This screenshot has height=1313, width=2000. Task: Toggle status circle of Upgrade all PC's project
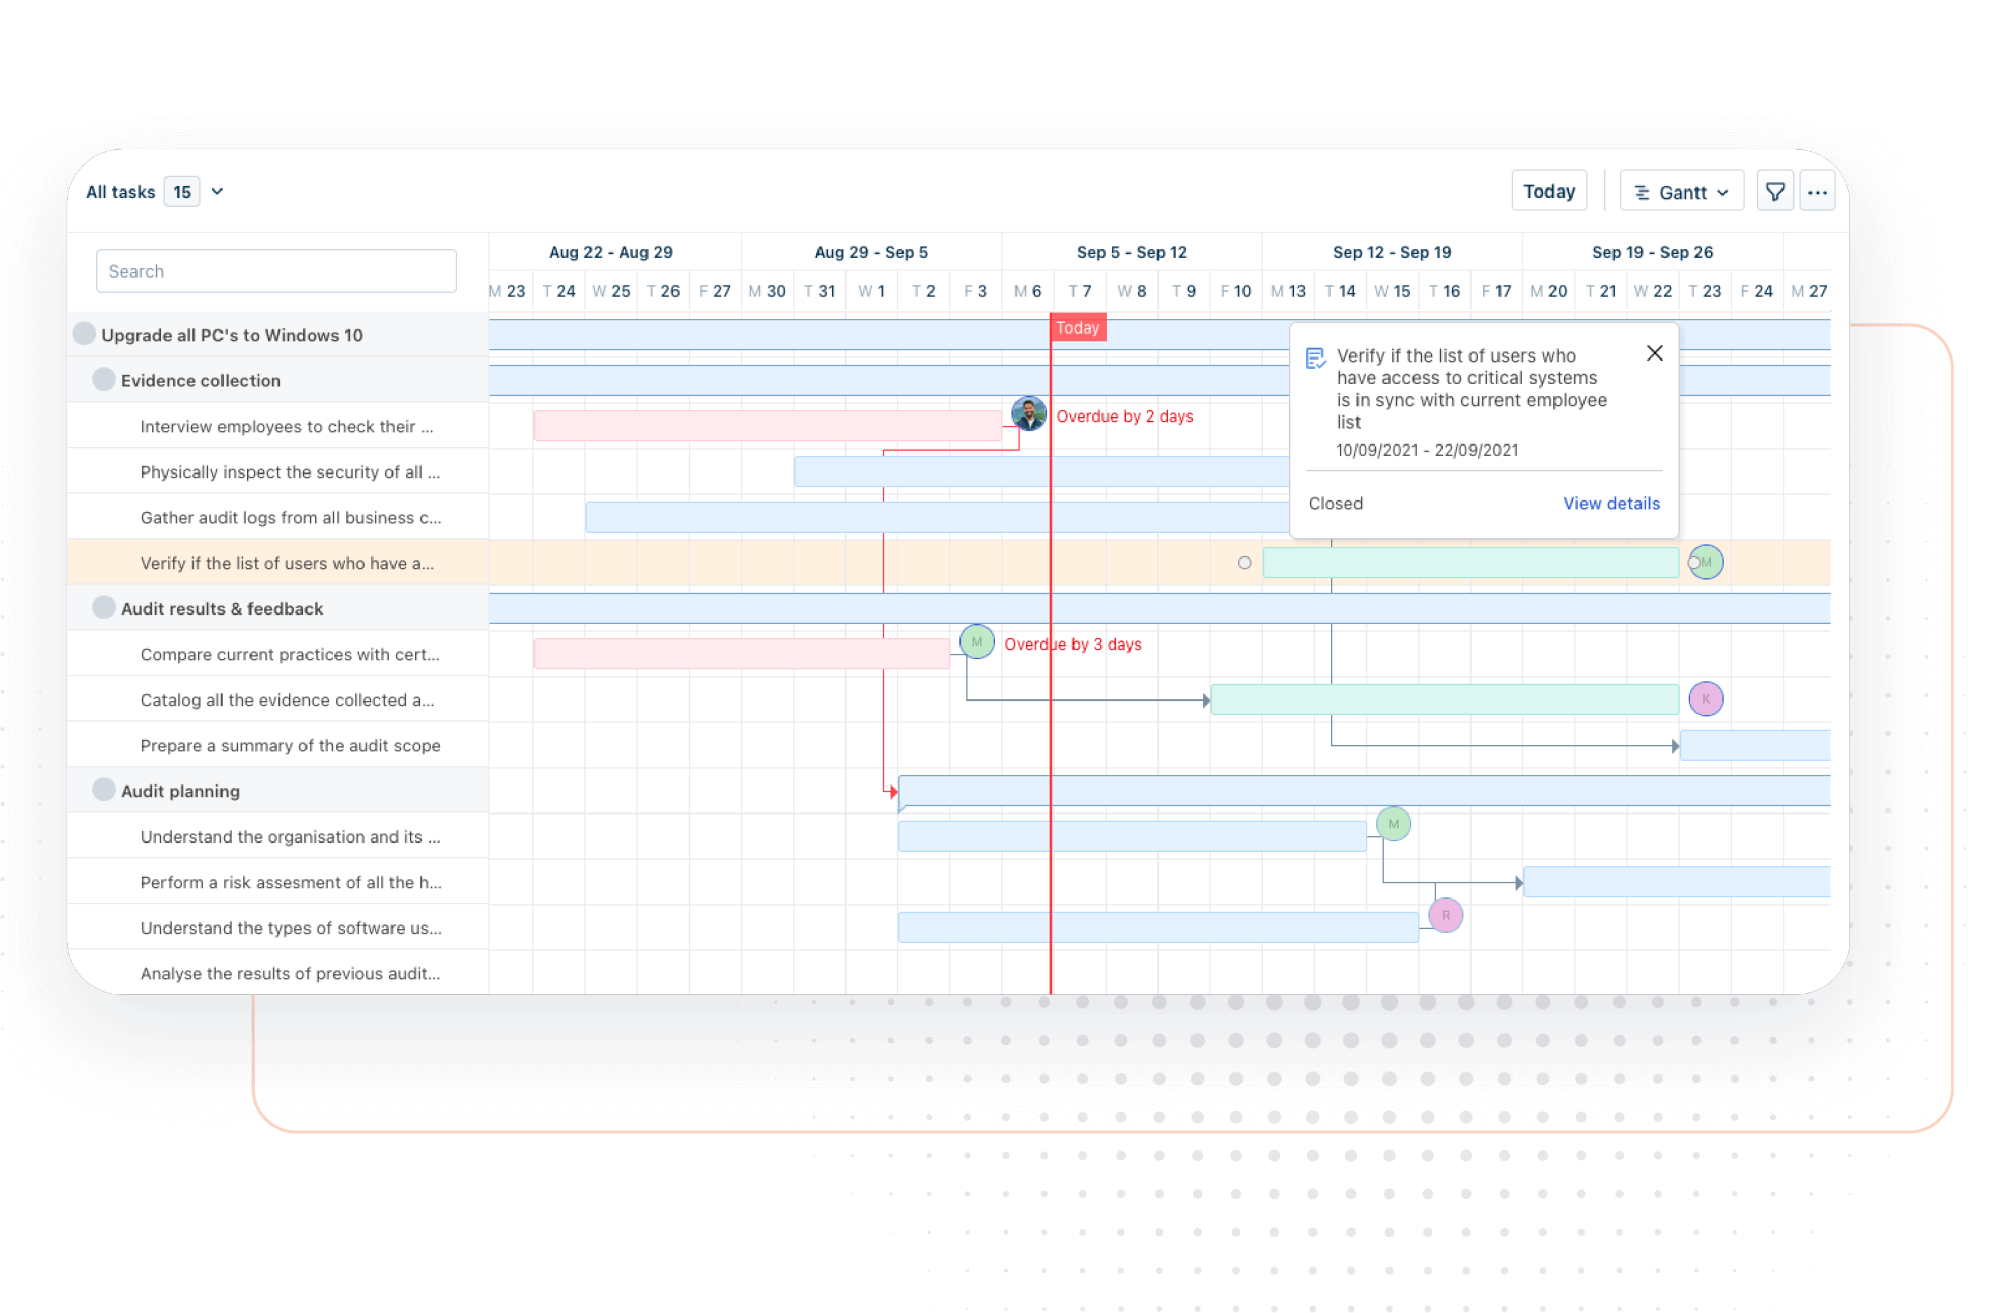coord(85,333)
